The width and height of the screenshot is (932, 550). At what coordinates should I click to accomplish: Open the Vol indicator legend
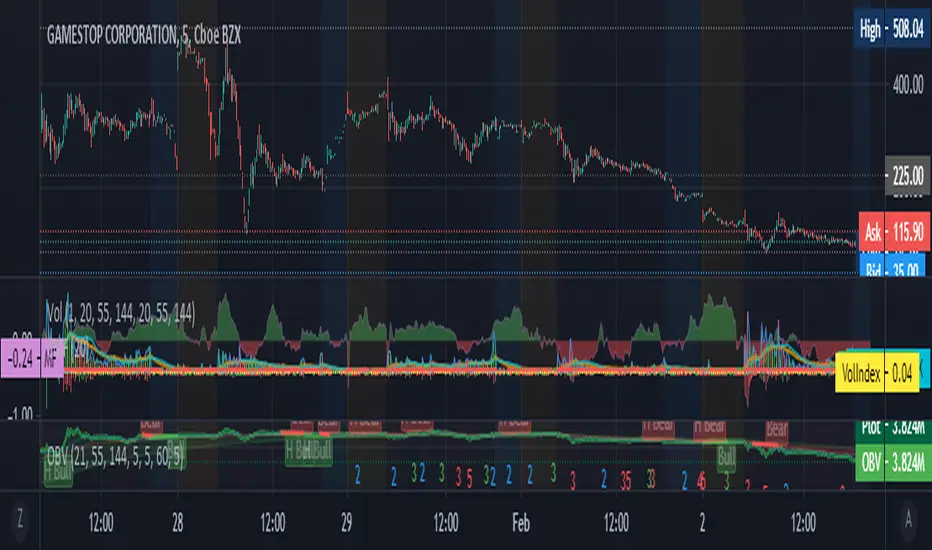coord(121,313)
